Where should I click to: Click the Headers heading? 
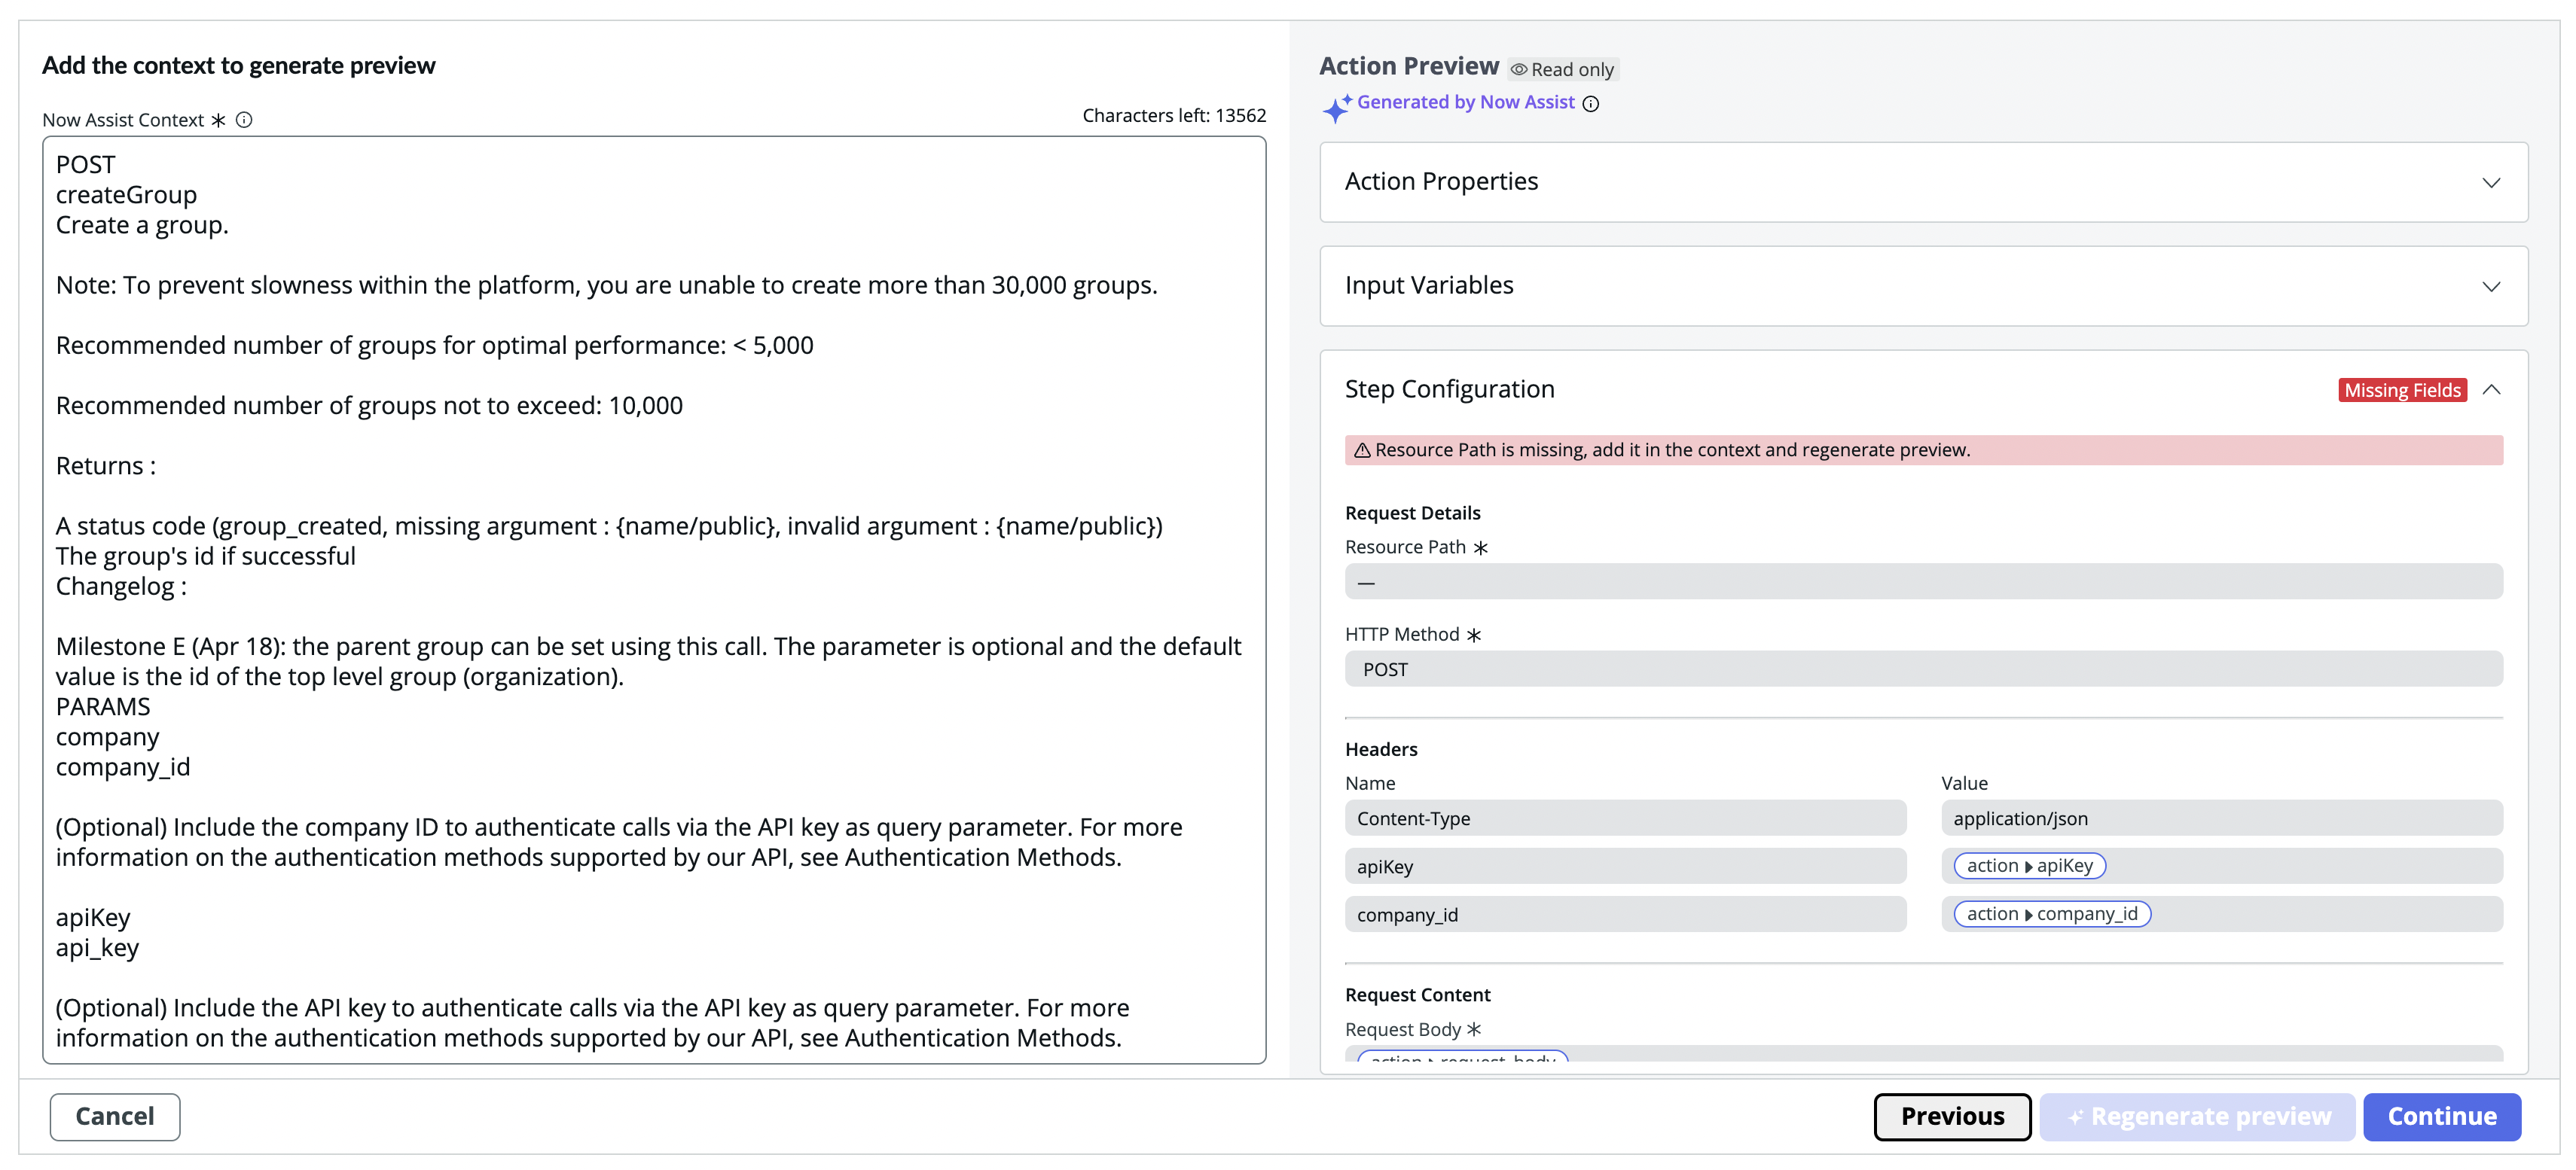1381,749
